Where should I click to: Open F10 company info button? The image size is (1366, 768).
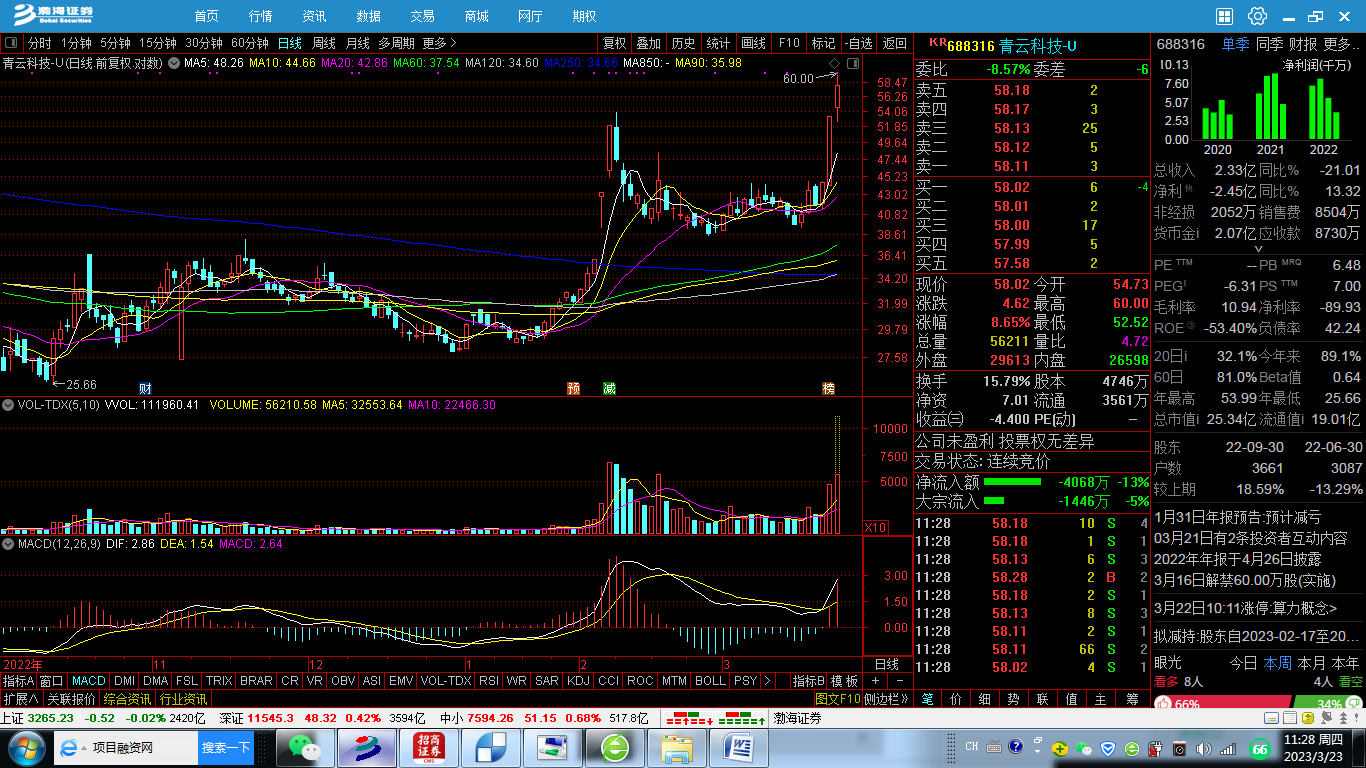[789, 43]
